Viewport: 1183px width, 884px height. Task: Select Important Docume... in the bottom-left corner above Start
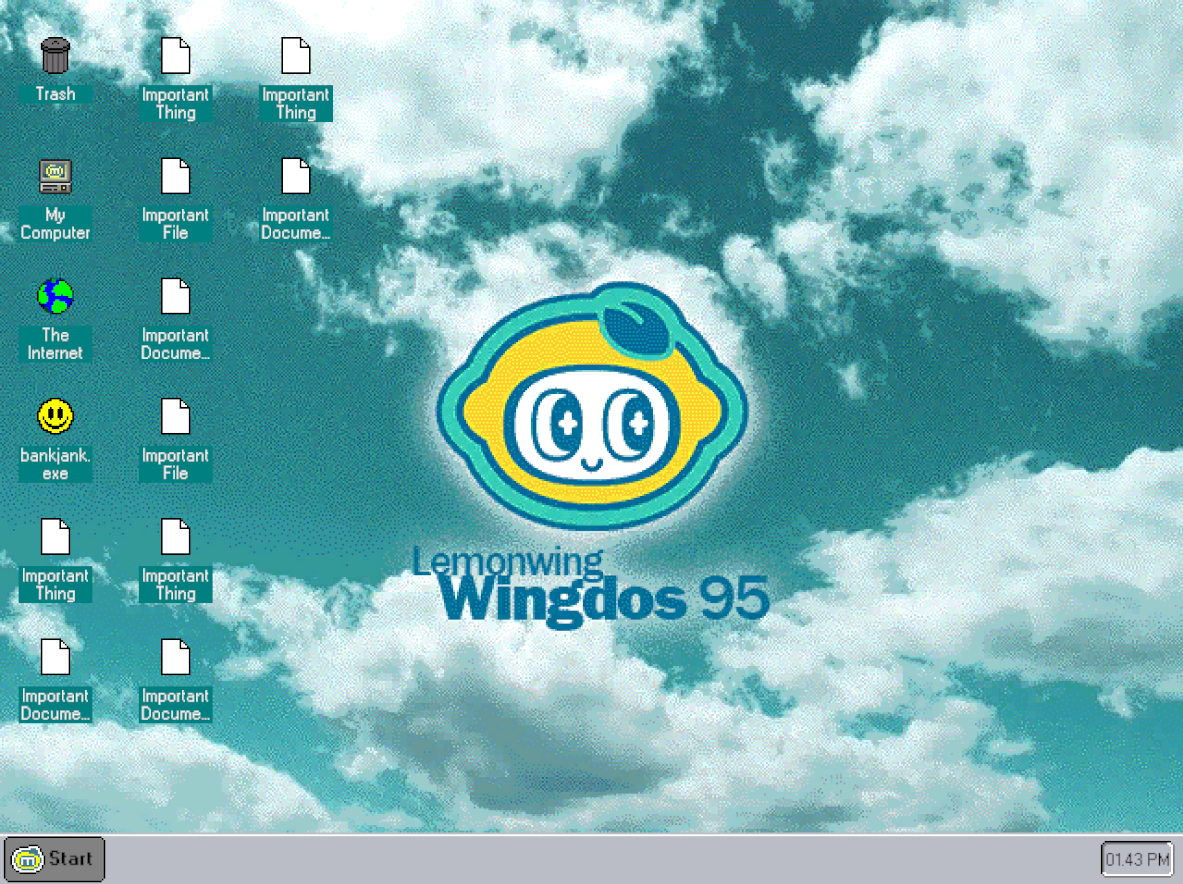tap(55, 680)
